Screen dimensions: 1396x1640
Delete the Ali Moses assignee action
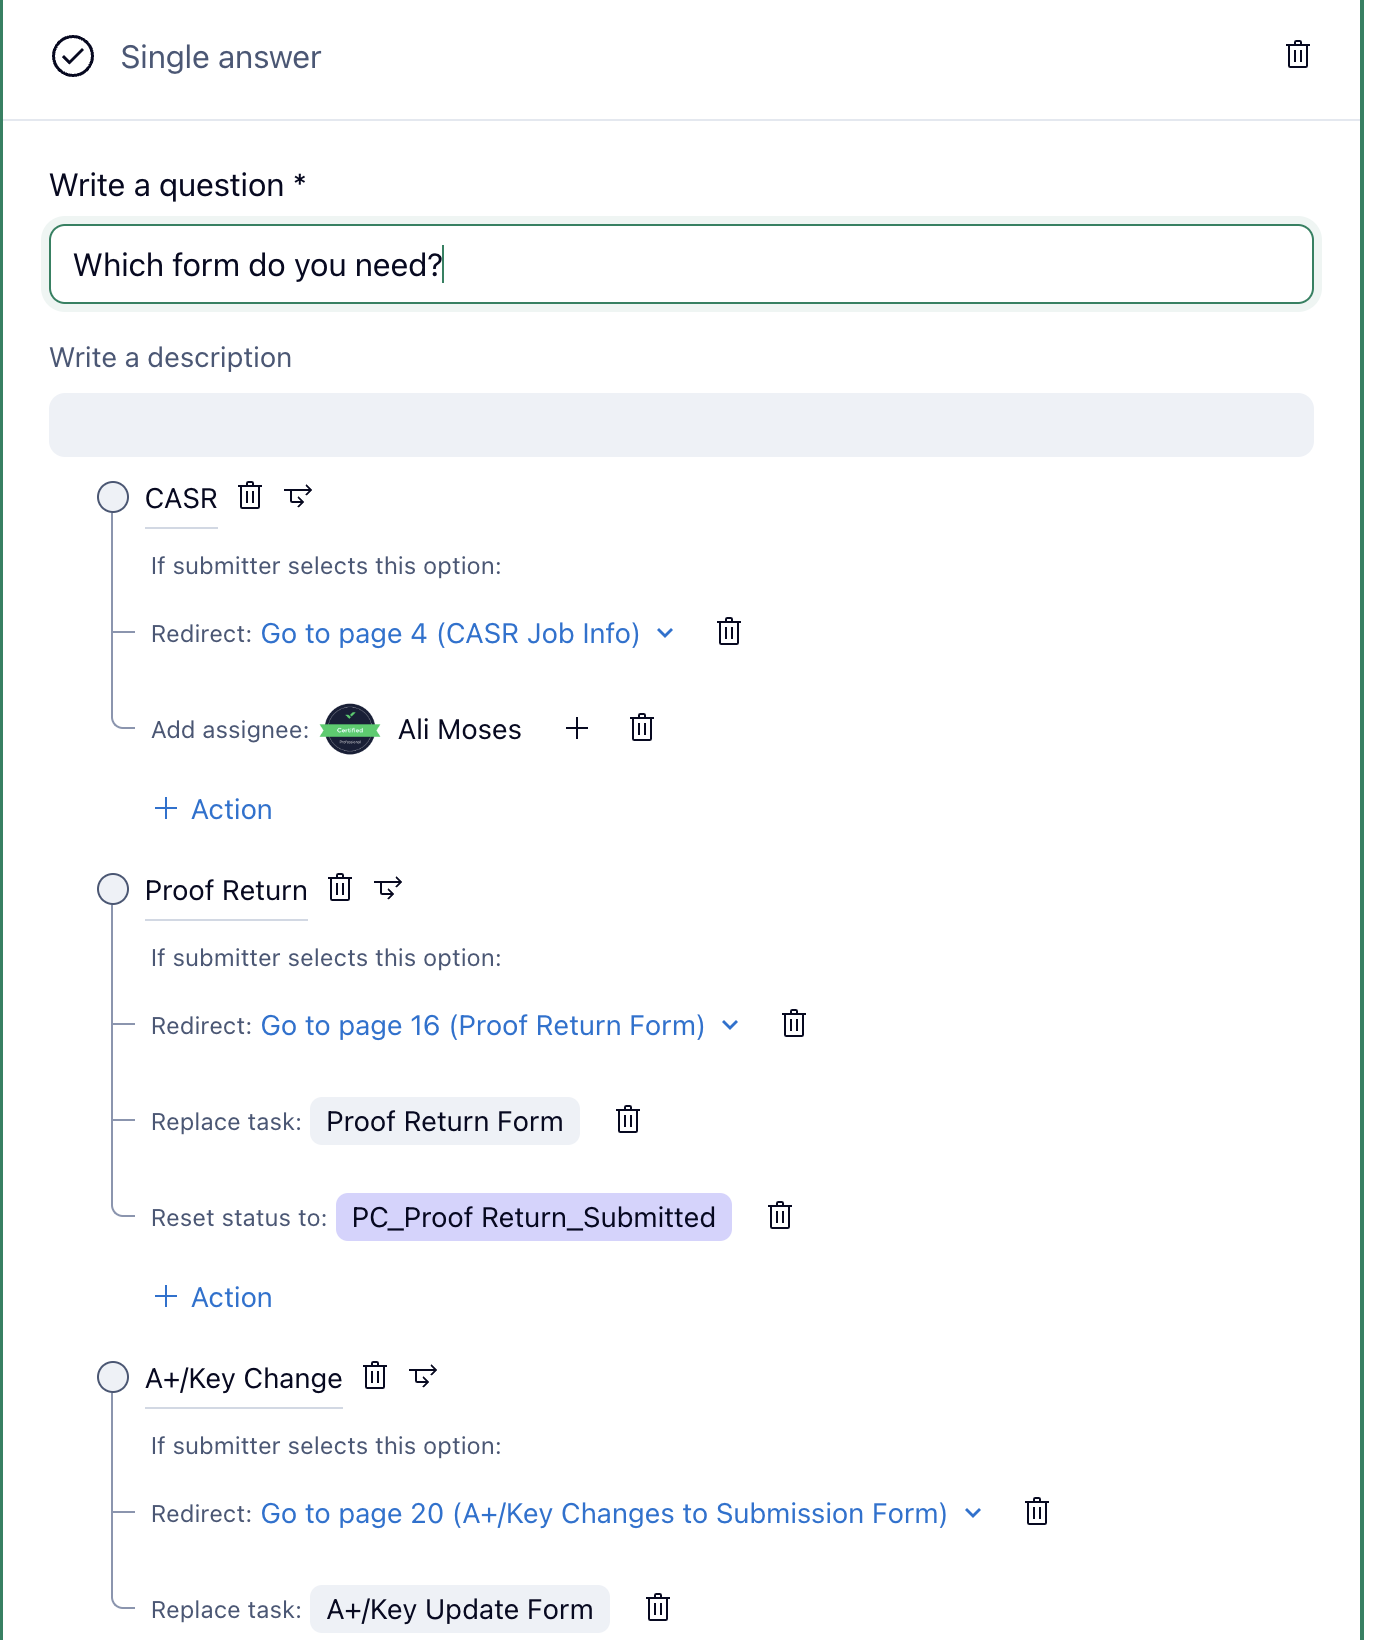coord(642,728)
